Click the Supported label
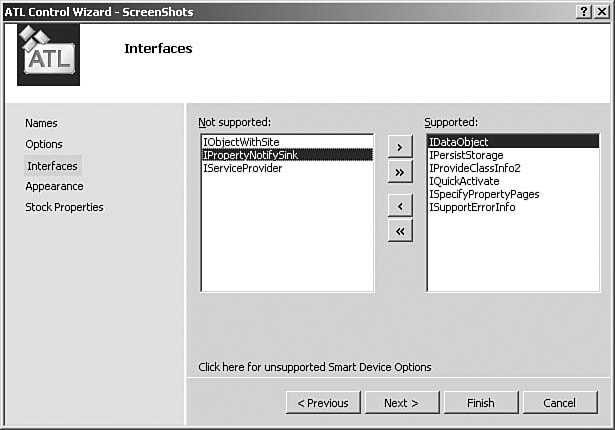Viewport: 615px width, 430px height. 451,122
